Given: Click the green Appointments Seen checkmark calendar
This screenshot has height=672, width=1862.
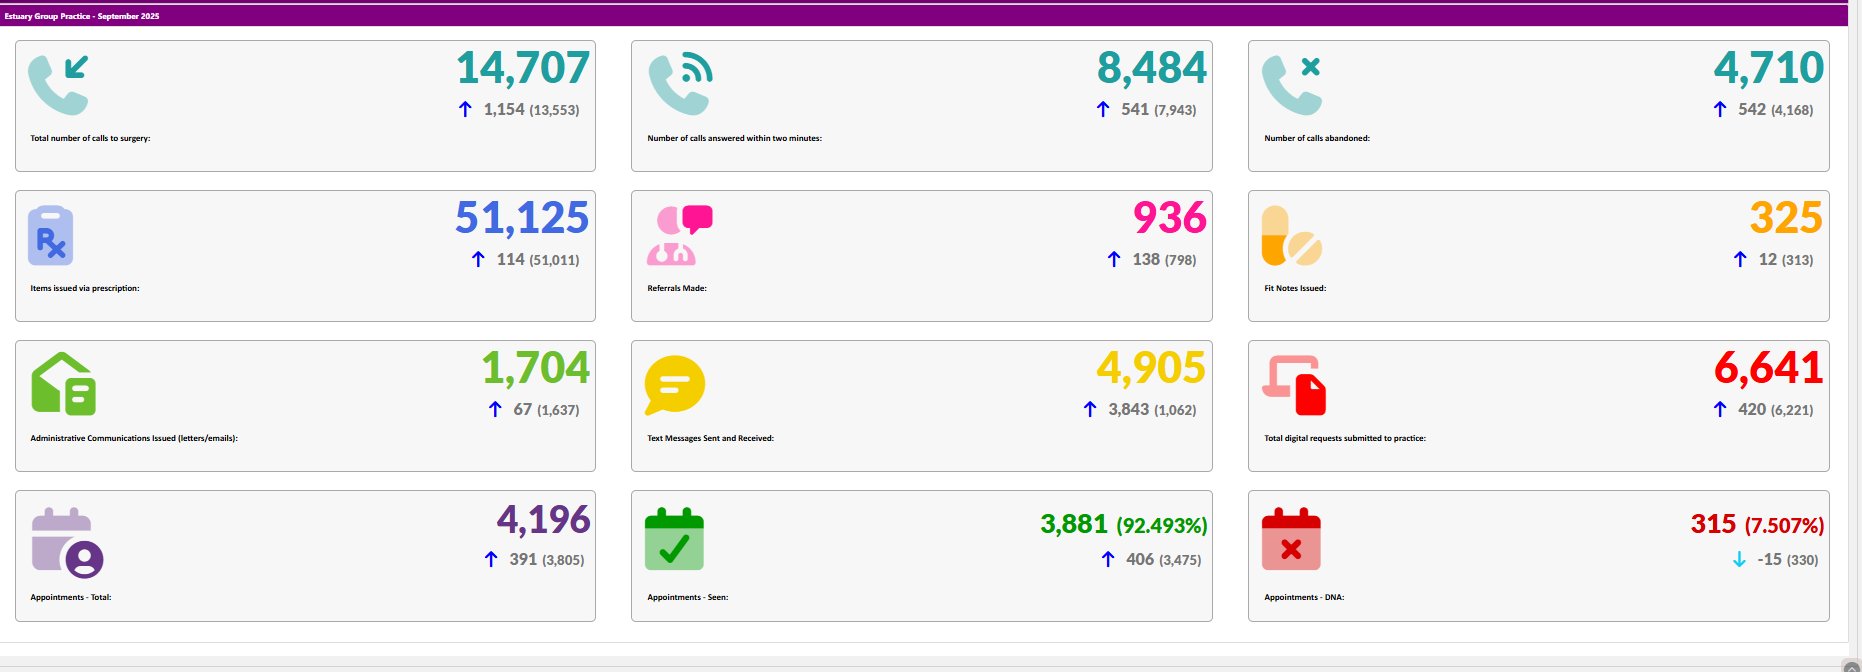Looking at the screenshot, I should point(674,540).
